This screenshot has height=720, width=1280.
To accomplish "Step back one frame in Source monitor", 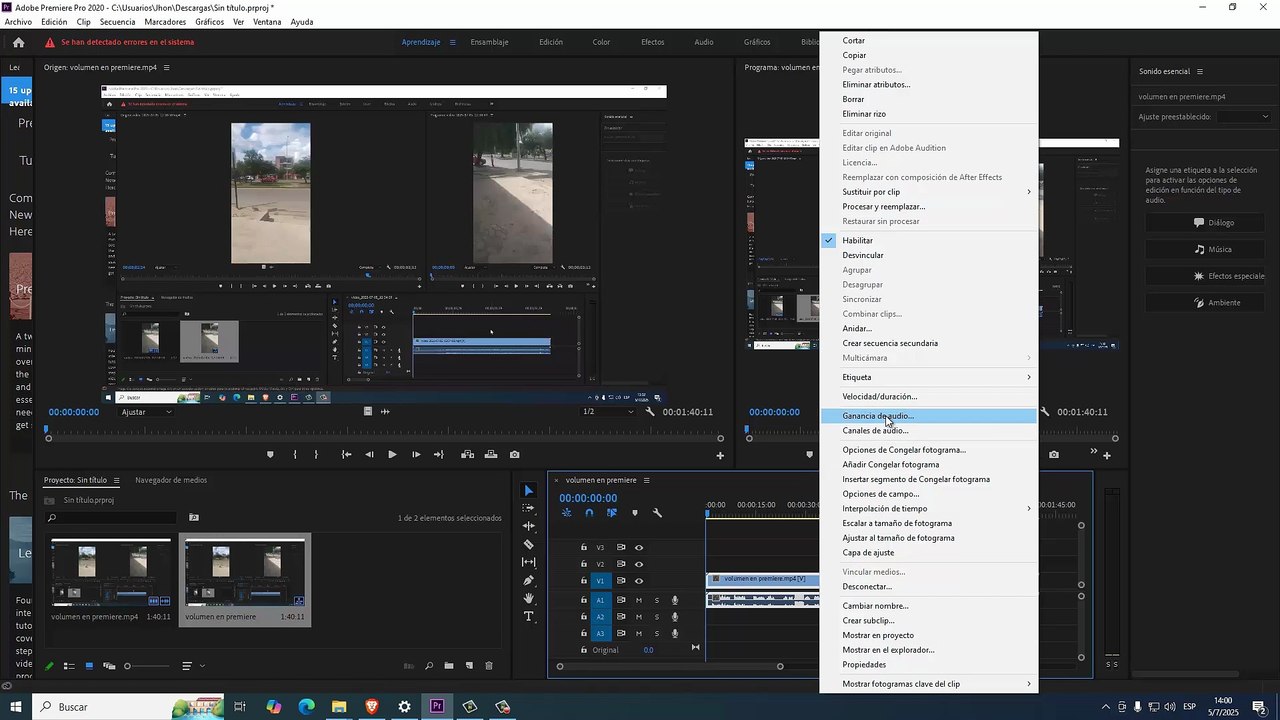I will (x=369, y=455).
